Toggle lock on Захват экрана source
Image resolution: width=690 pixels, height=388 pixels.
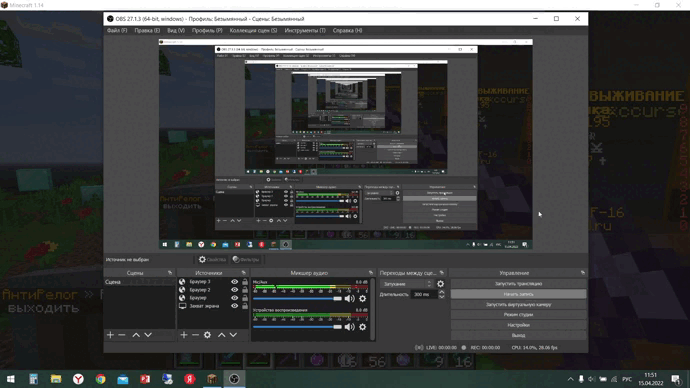[x=245, y=306]
